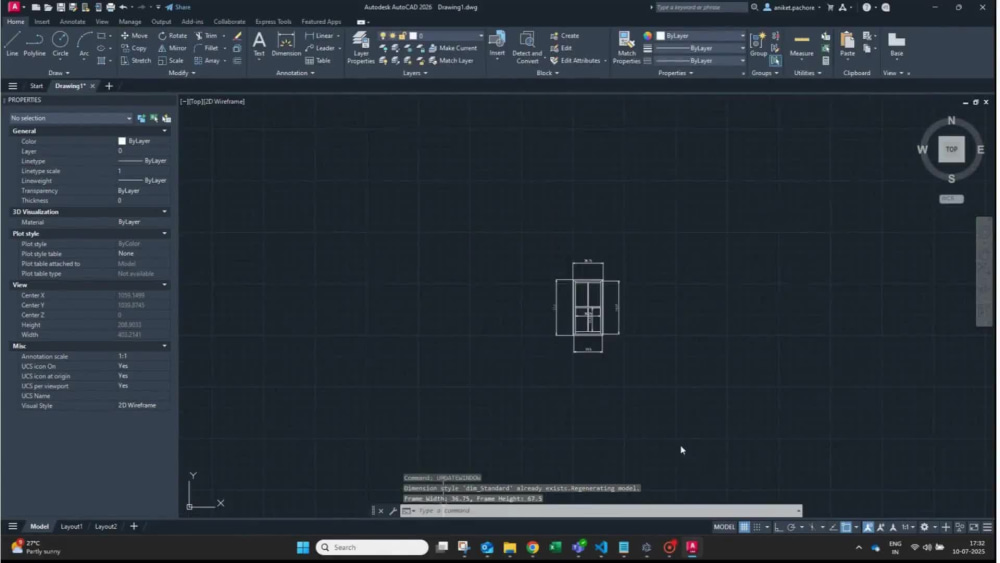Switch to the Layout1 tab
Screen dimensions: 1000x563
71,527
